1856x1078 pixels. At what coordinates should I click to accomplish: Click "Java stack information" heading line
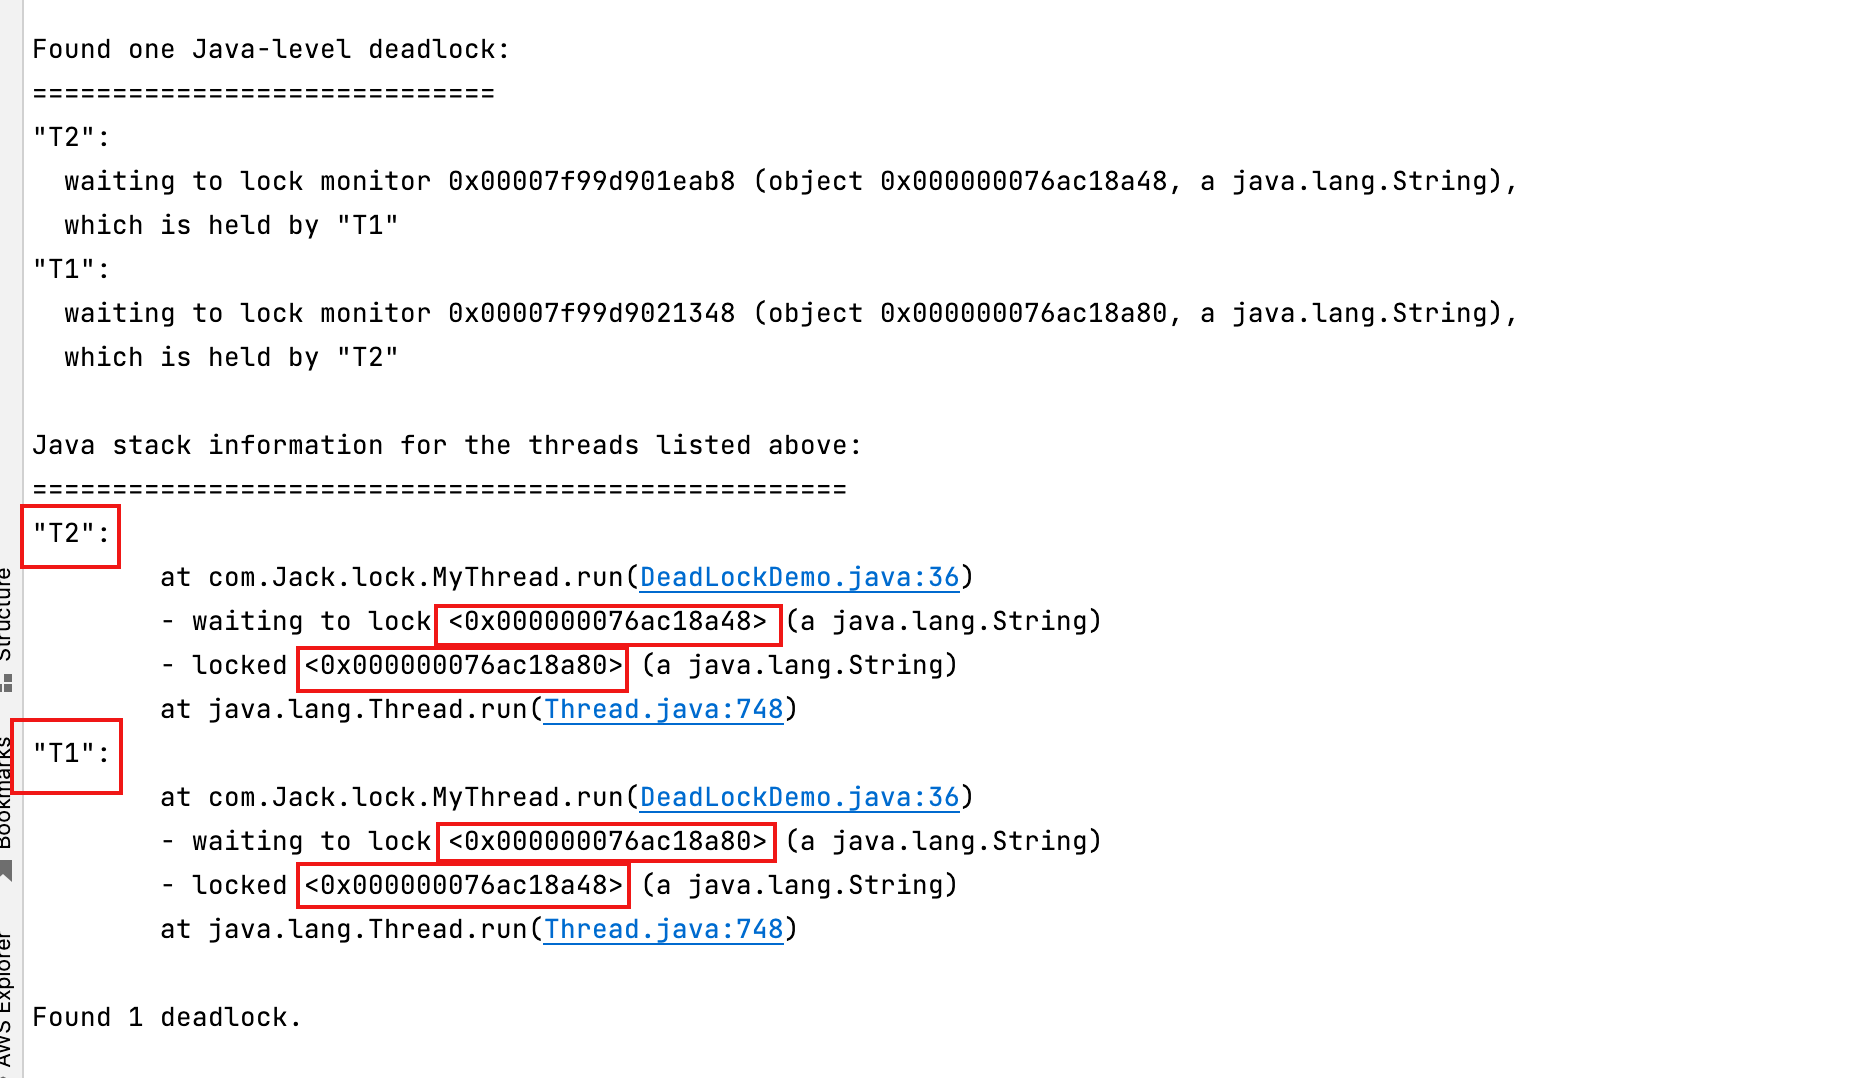(x=446, y=446)
